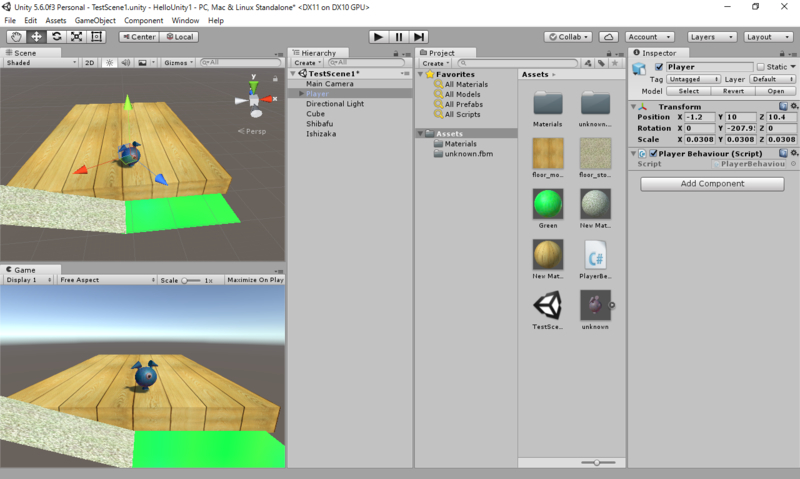This screenshot has width=800, height=479.
Task: Toggle scene effects image icon
Action: coord(143,63)
